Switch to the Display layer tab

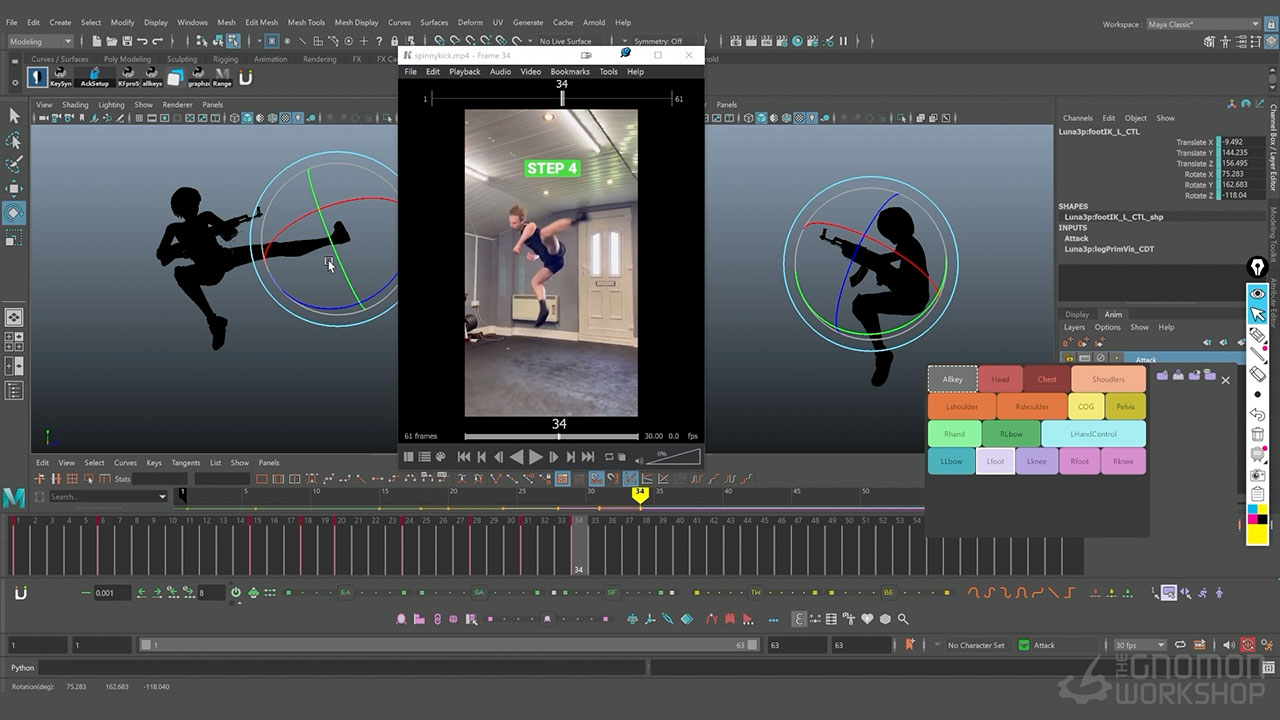click(x=1077, y=314)
